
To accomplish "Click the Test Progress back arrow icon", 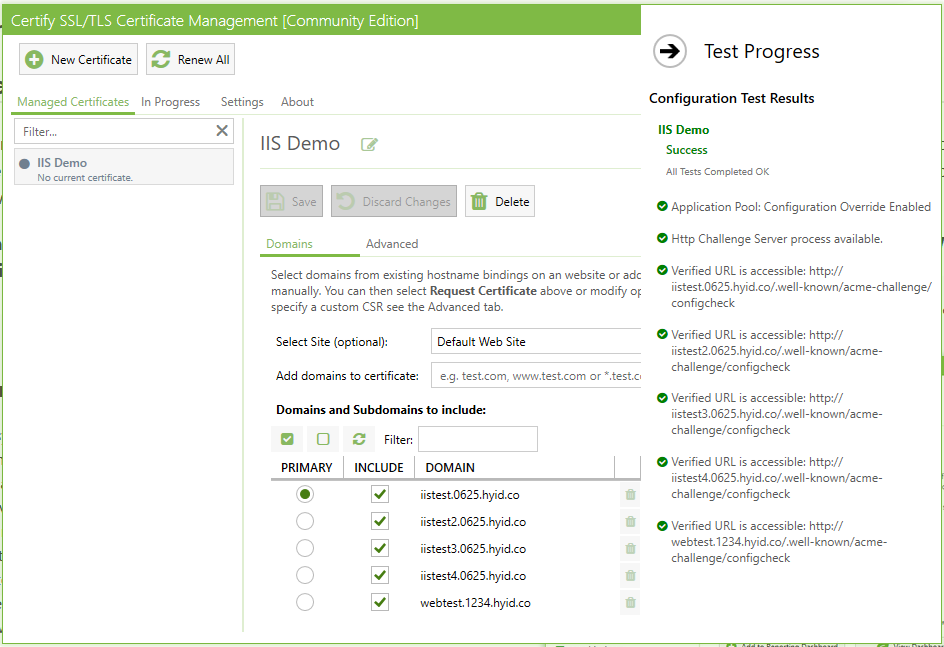I will click(x=669, y=51).
